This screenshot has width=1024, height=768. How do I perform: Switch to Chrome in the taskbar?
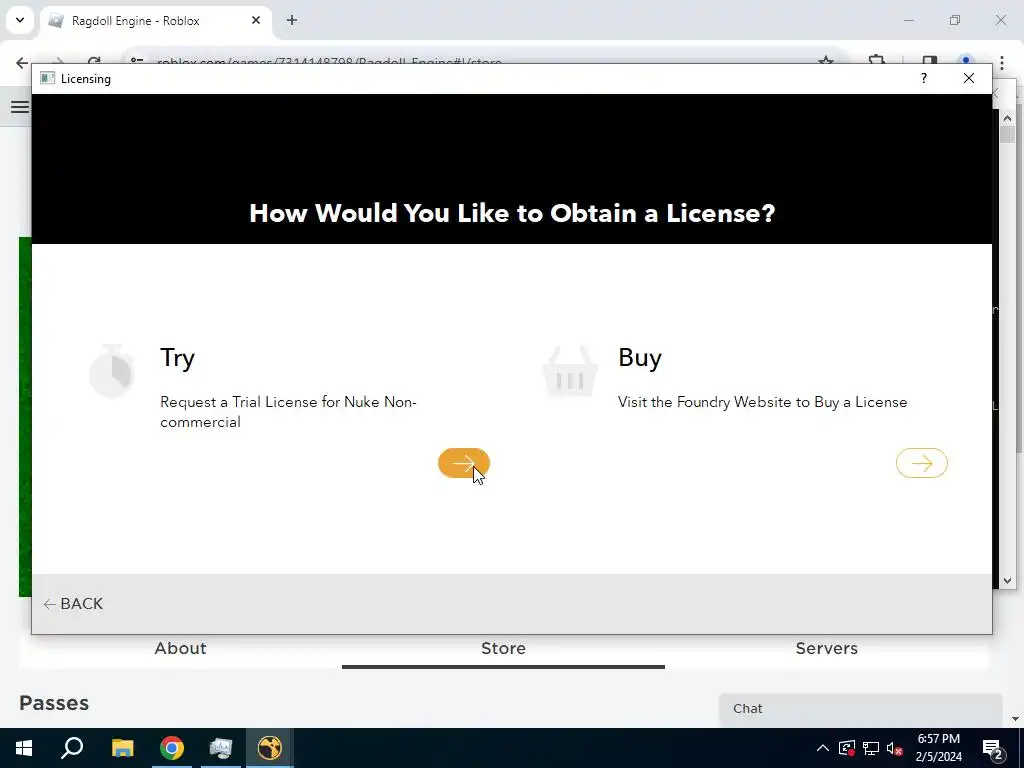pyautogui.click(x=172, y=748)
